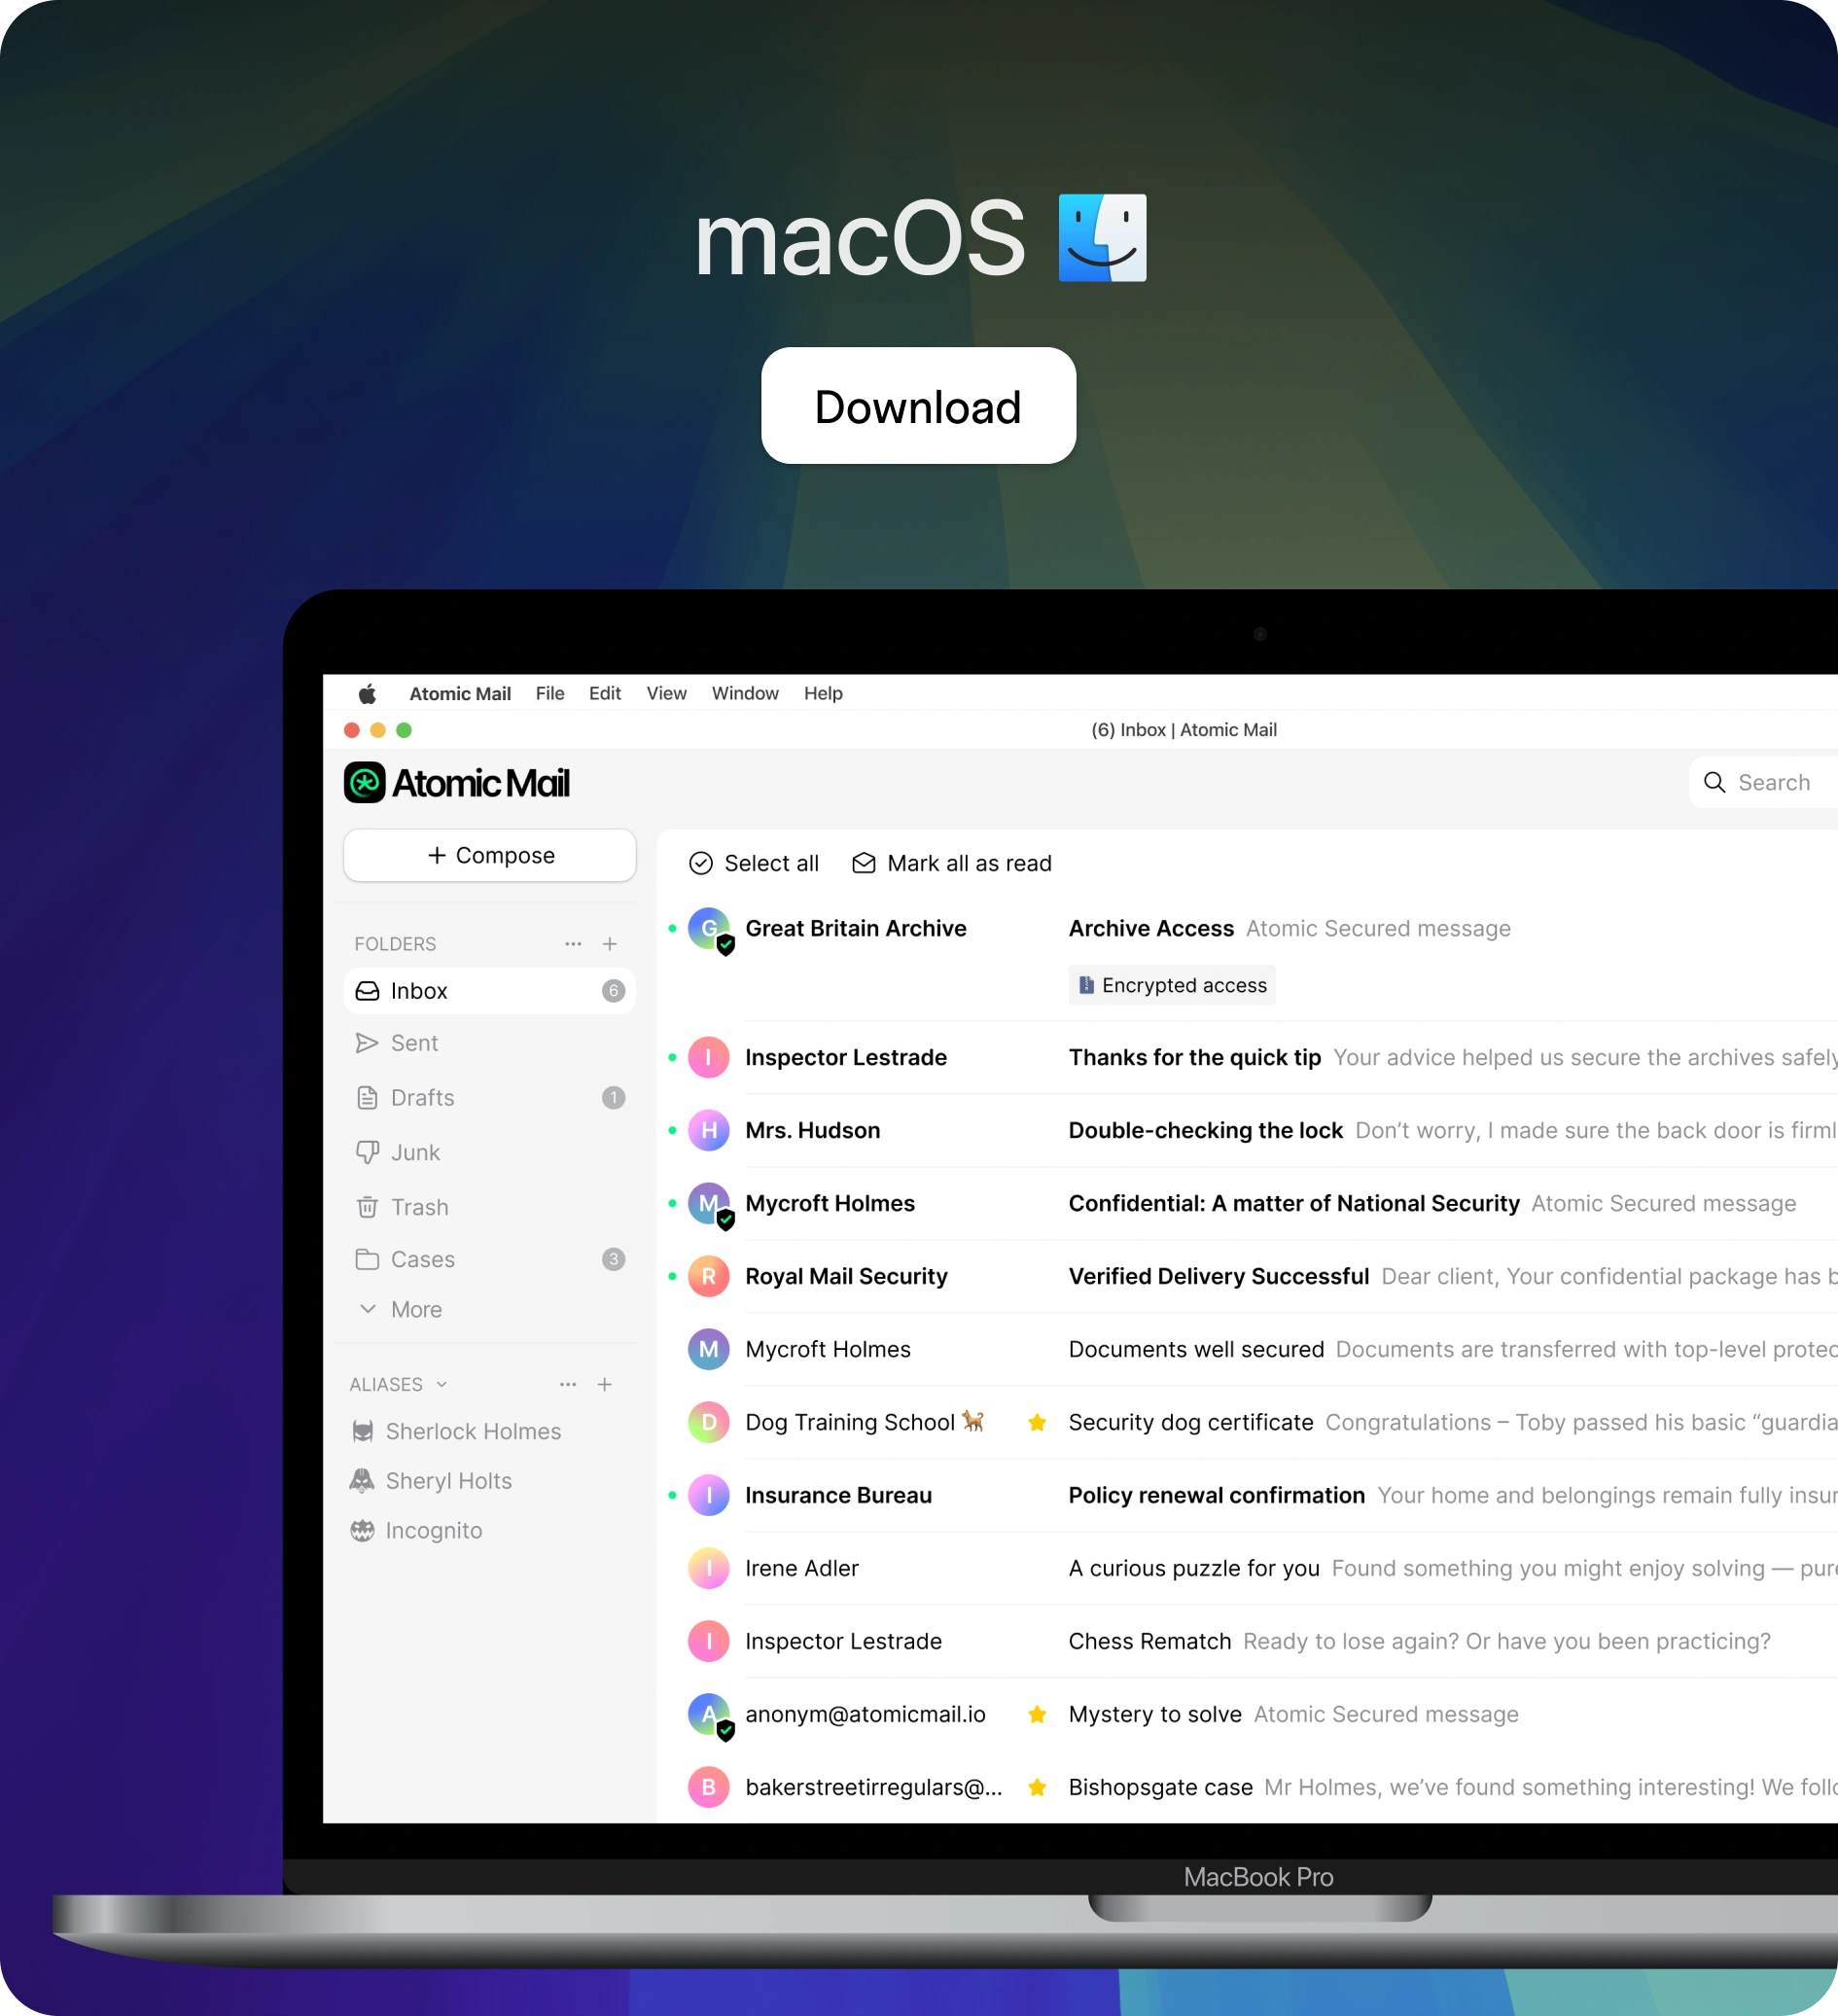
Task: Click Royal Mail Security avatar
Action: 709,1276
